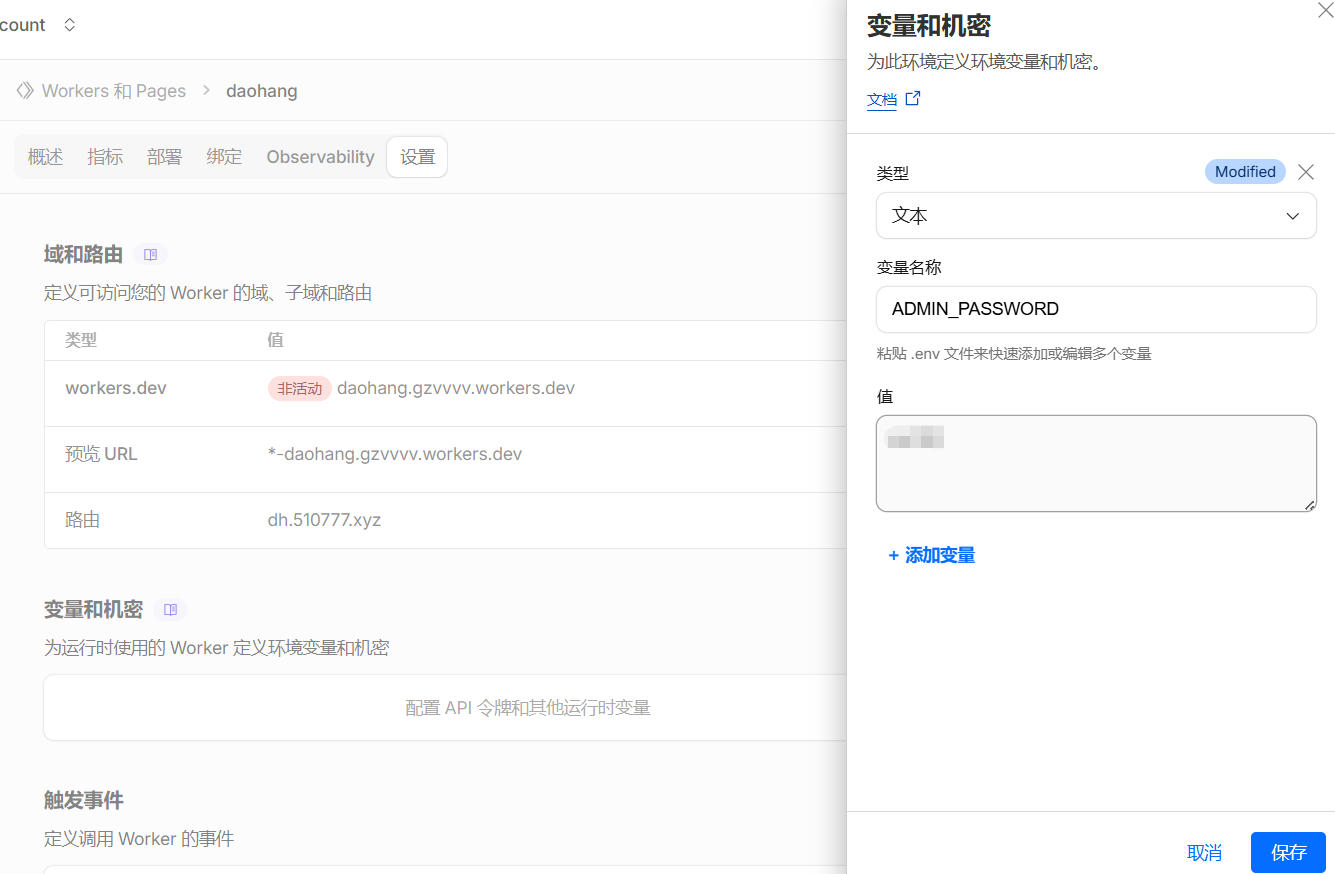Open the 类型 dropdown showing 文本
Viewport: 1335px width, 874px height.
1095,216
